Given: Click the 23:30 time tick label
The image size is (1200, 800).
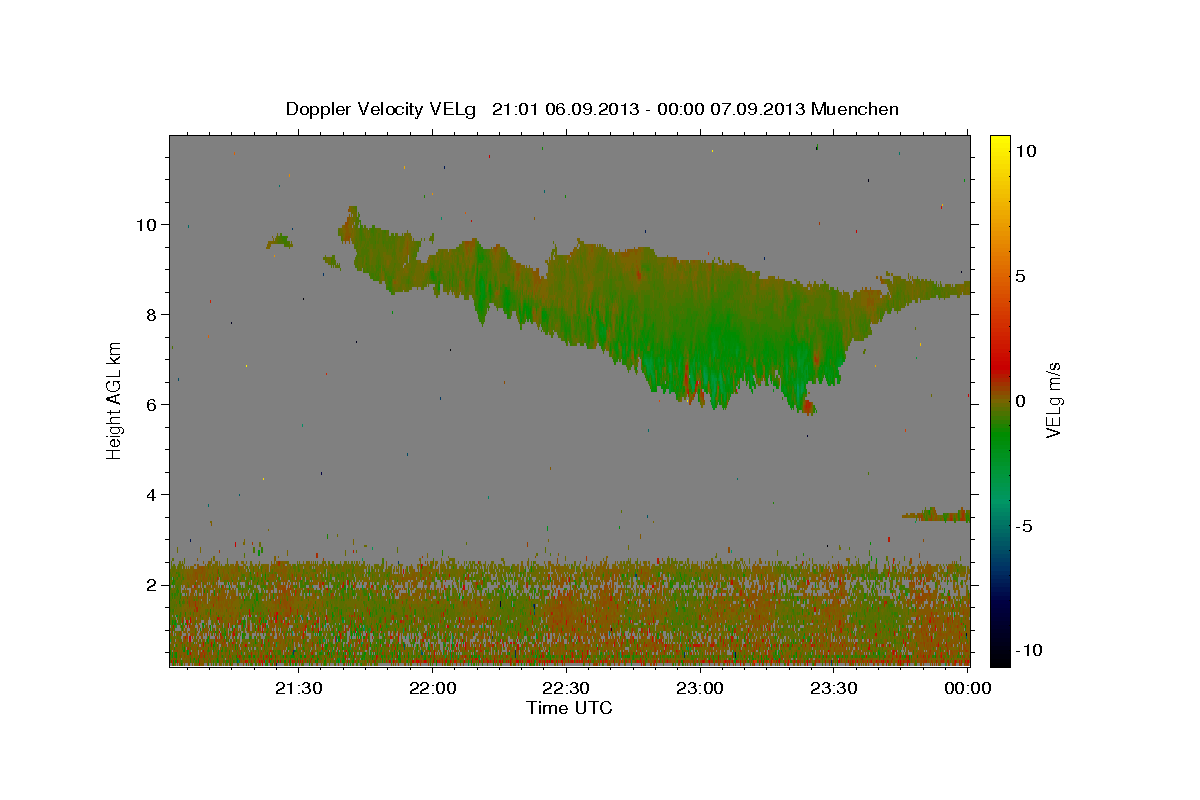Looking at the screenshot, I should pyautogui.click(x=834, y=688).
